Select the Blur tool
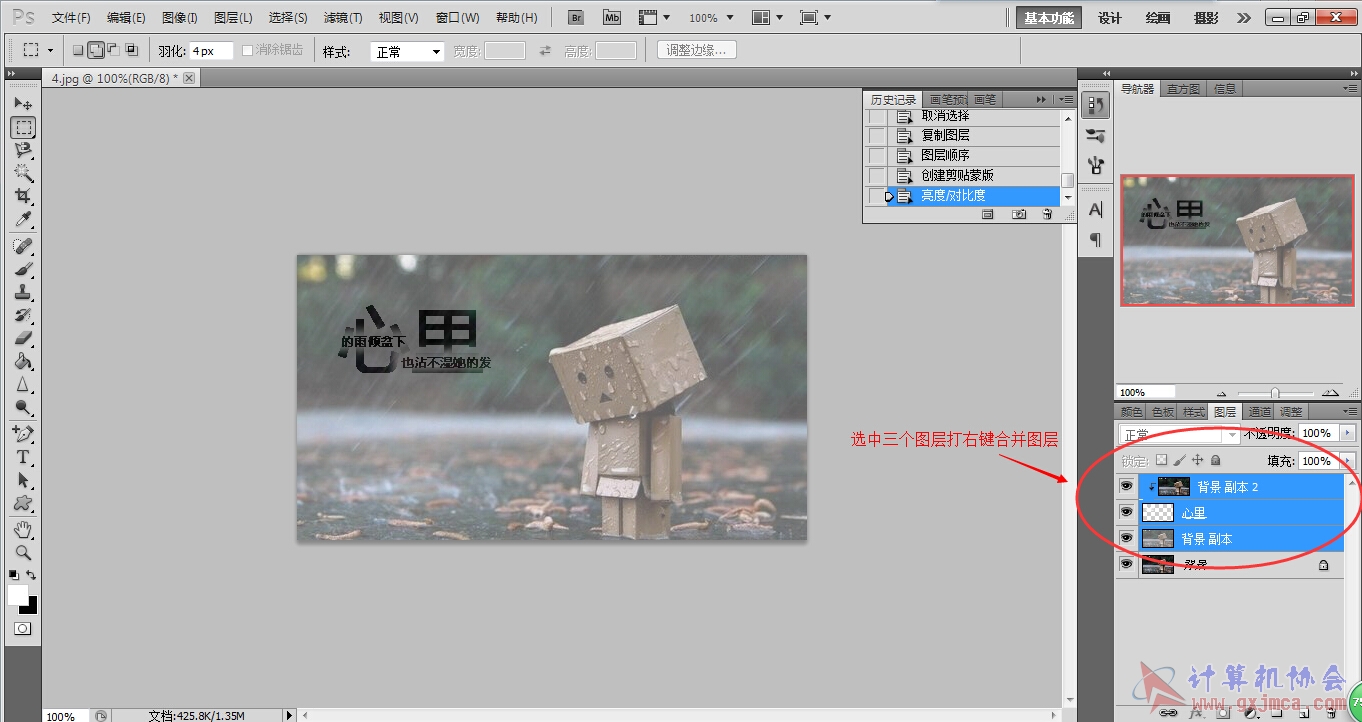 23,384
